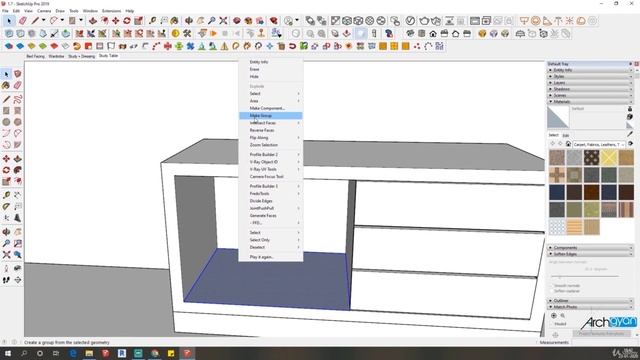
Task: Expand the Scenes tray panel
Action: (590, 96)
